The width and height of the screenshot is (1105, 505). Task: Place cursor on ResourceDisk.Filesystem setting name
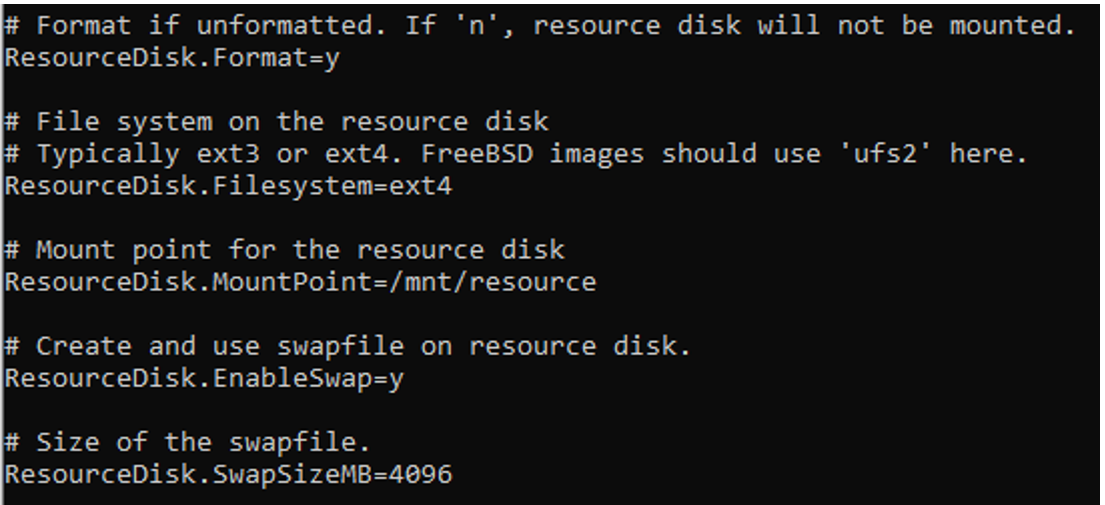click(x=188, y=186)
